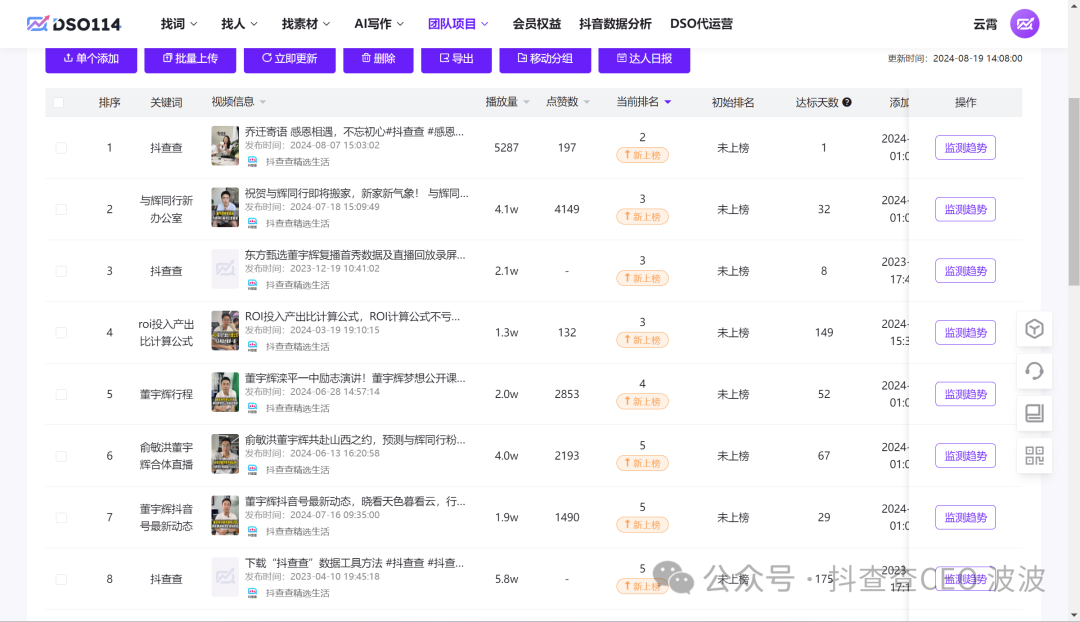Open the DSO代运营 page
Screen dimensions: 1080x622
click(701, 24)
